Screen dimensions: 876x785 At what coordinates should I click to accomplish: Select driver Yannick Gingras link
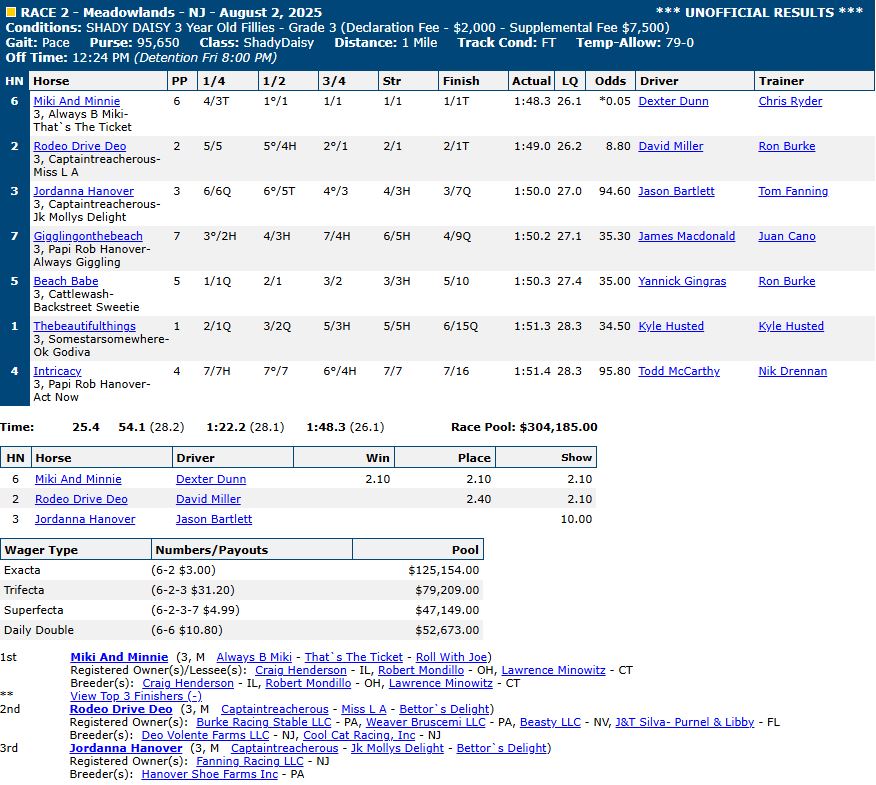pos(682,282)
